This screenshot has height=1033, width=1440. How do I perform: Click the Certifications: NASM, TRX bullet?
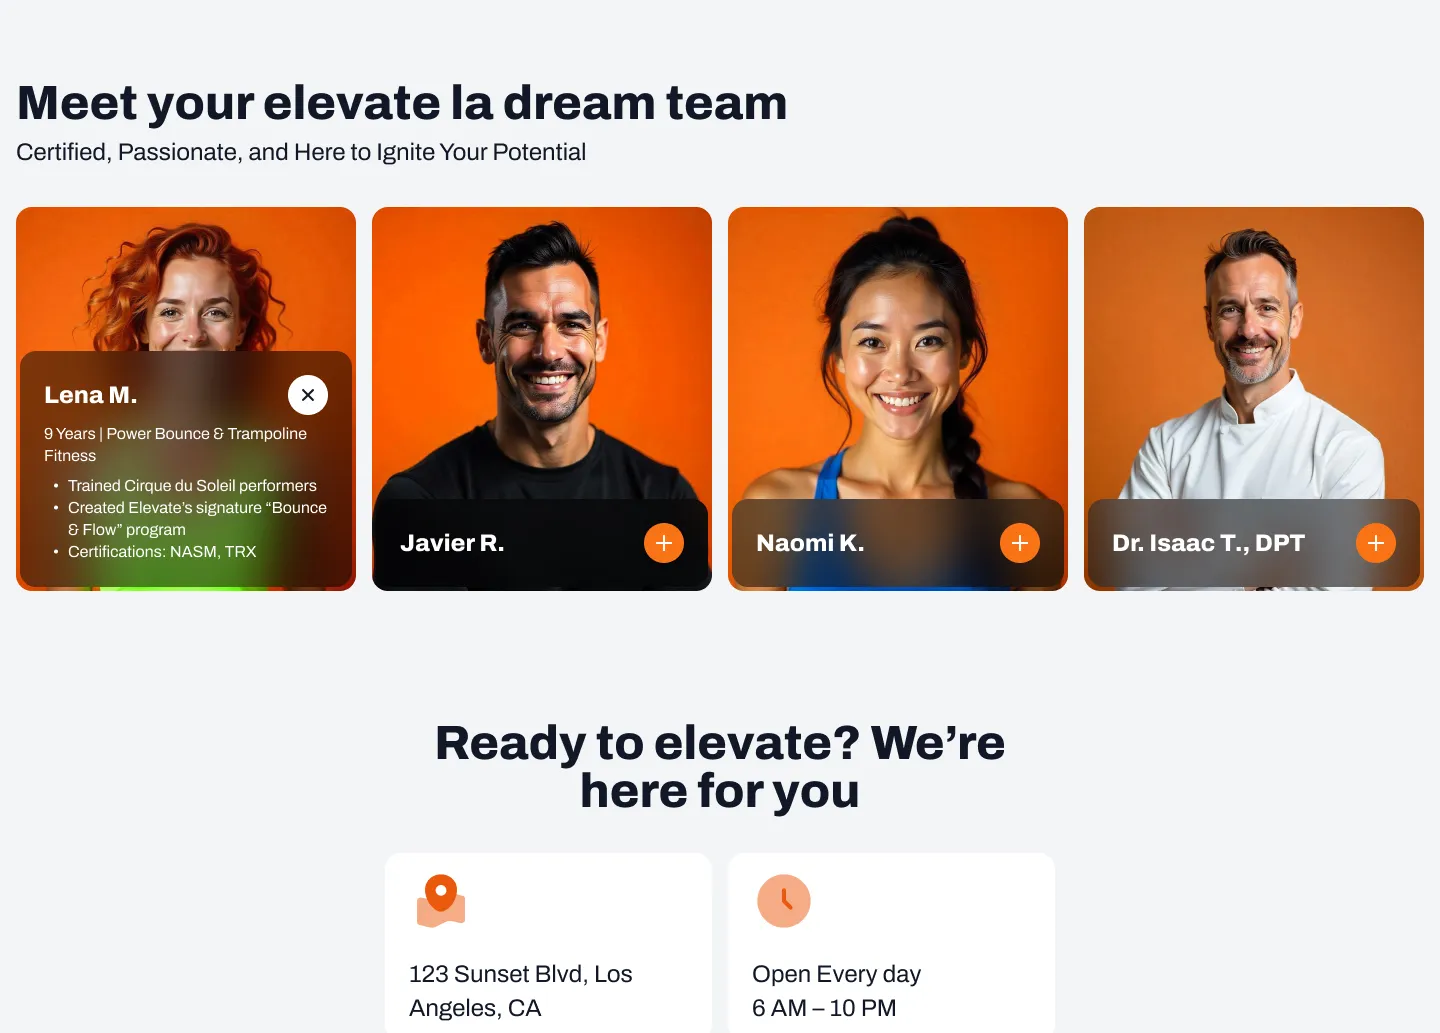click(162, 551)
